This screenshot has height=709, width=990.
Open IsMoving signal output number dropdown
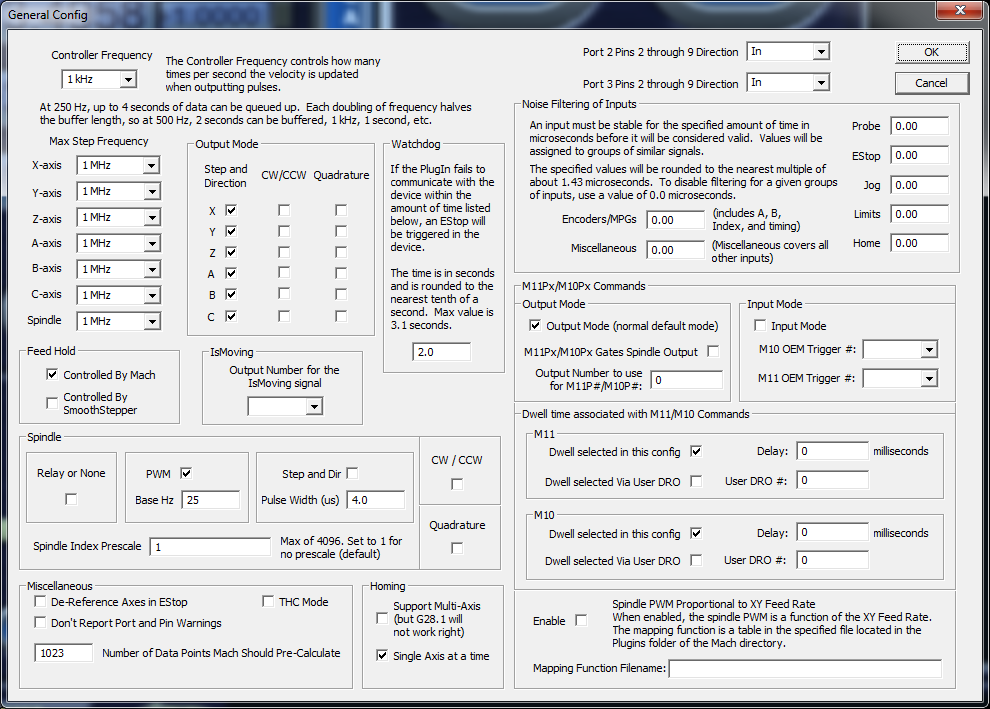(285, 406)
